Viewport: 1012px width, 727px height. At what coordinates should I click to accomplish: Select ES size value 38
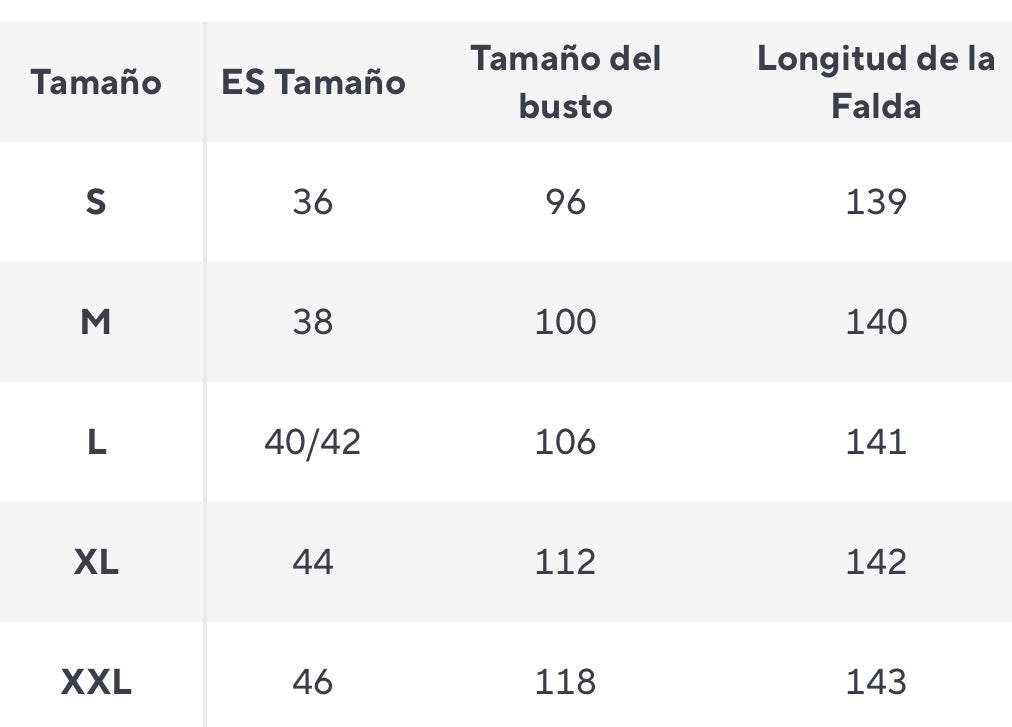click(x=313, y=322)
